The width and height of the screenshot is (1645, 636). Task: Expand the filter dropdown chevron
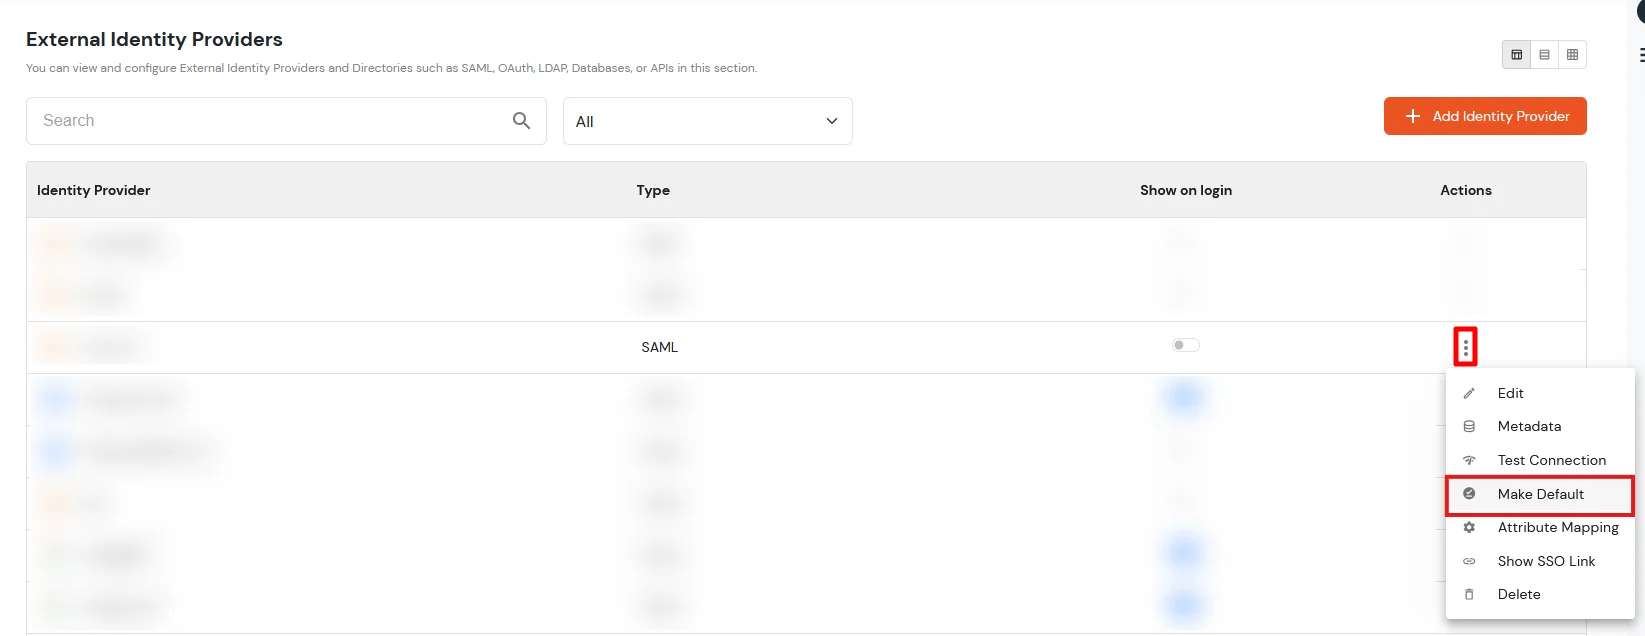pos(831,121)
